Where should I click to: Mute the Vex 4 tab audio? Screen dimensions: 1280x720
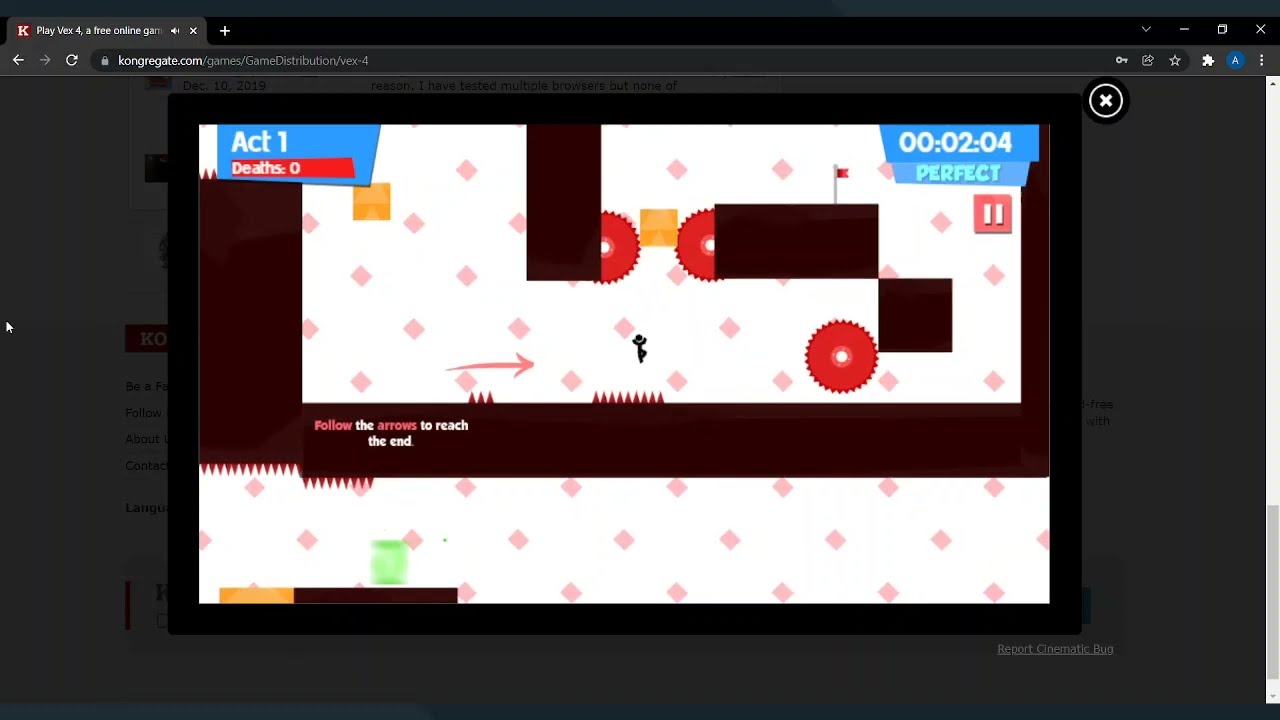tap(175, 31)
